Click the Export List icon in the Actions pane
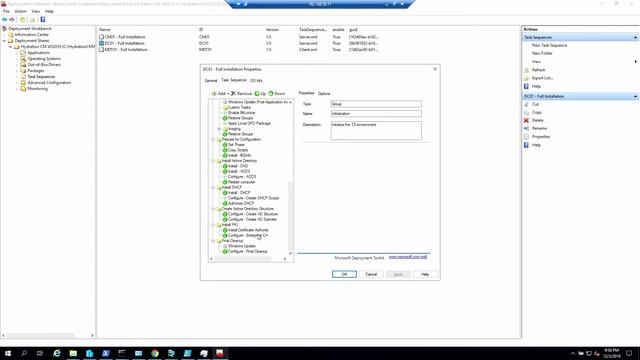This screenshot has height=360, width=640. point(526,78)
